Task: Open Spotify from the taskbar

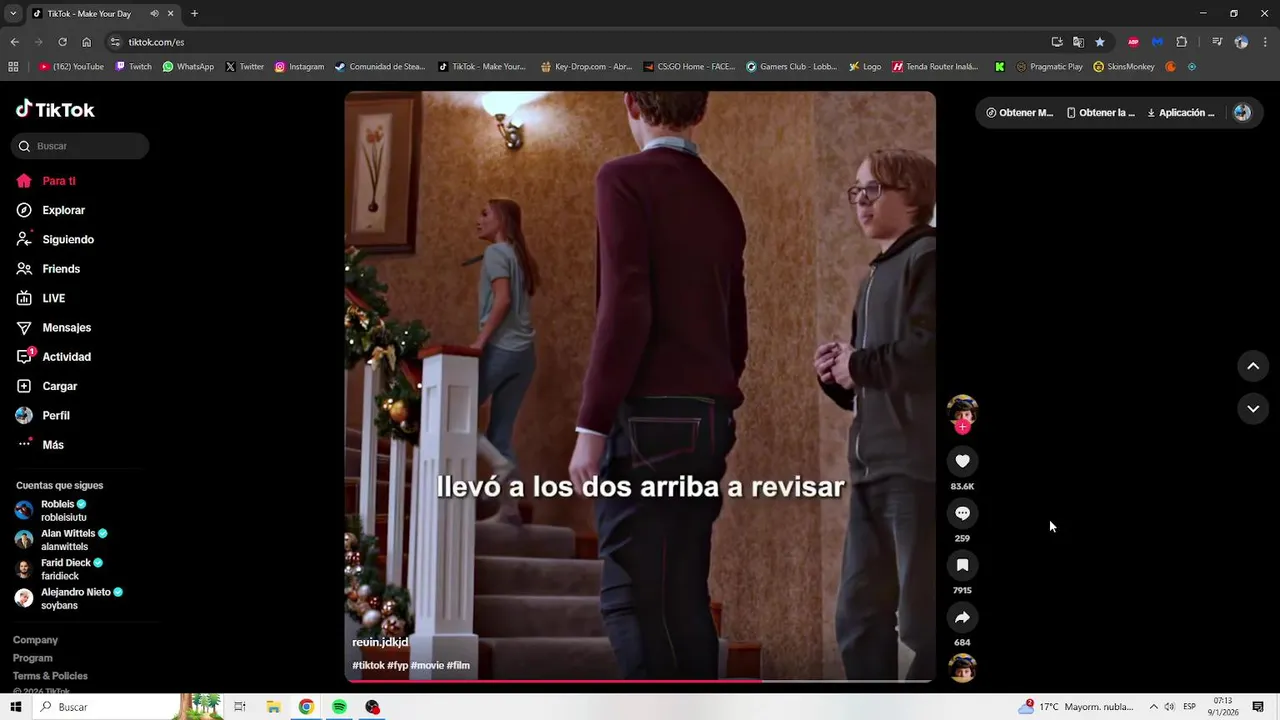Action: (339, 707)
